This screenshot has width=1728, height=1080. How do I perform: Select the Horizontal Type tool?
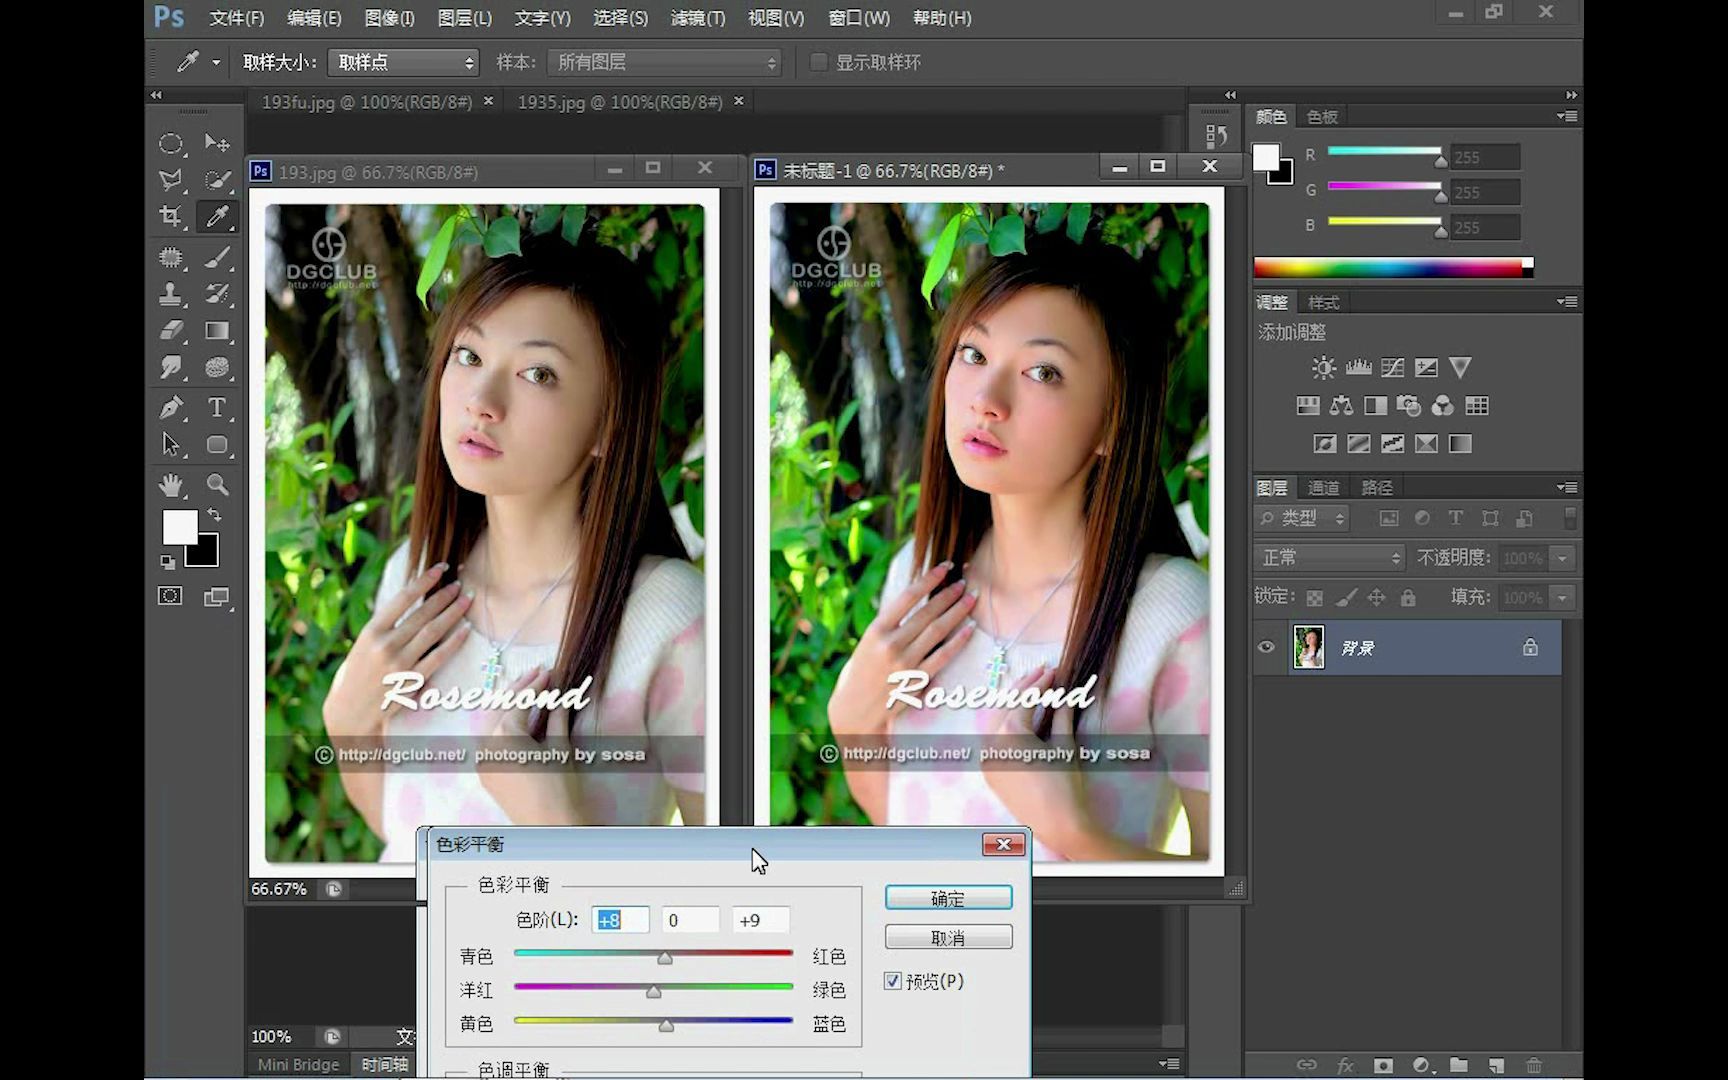click(x=217, y=408)
